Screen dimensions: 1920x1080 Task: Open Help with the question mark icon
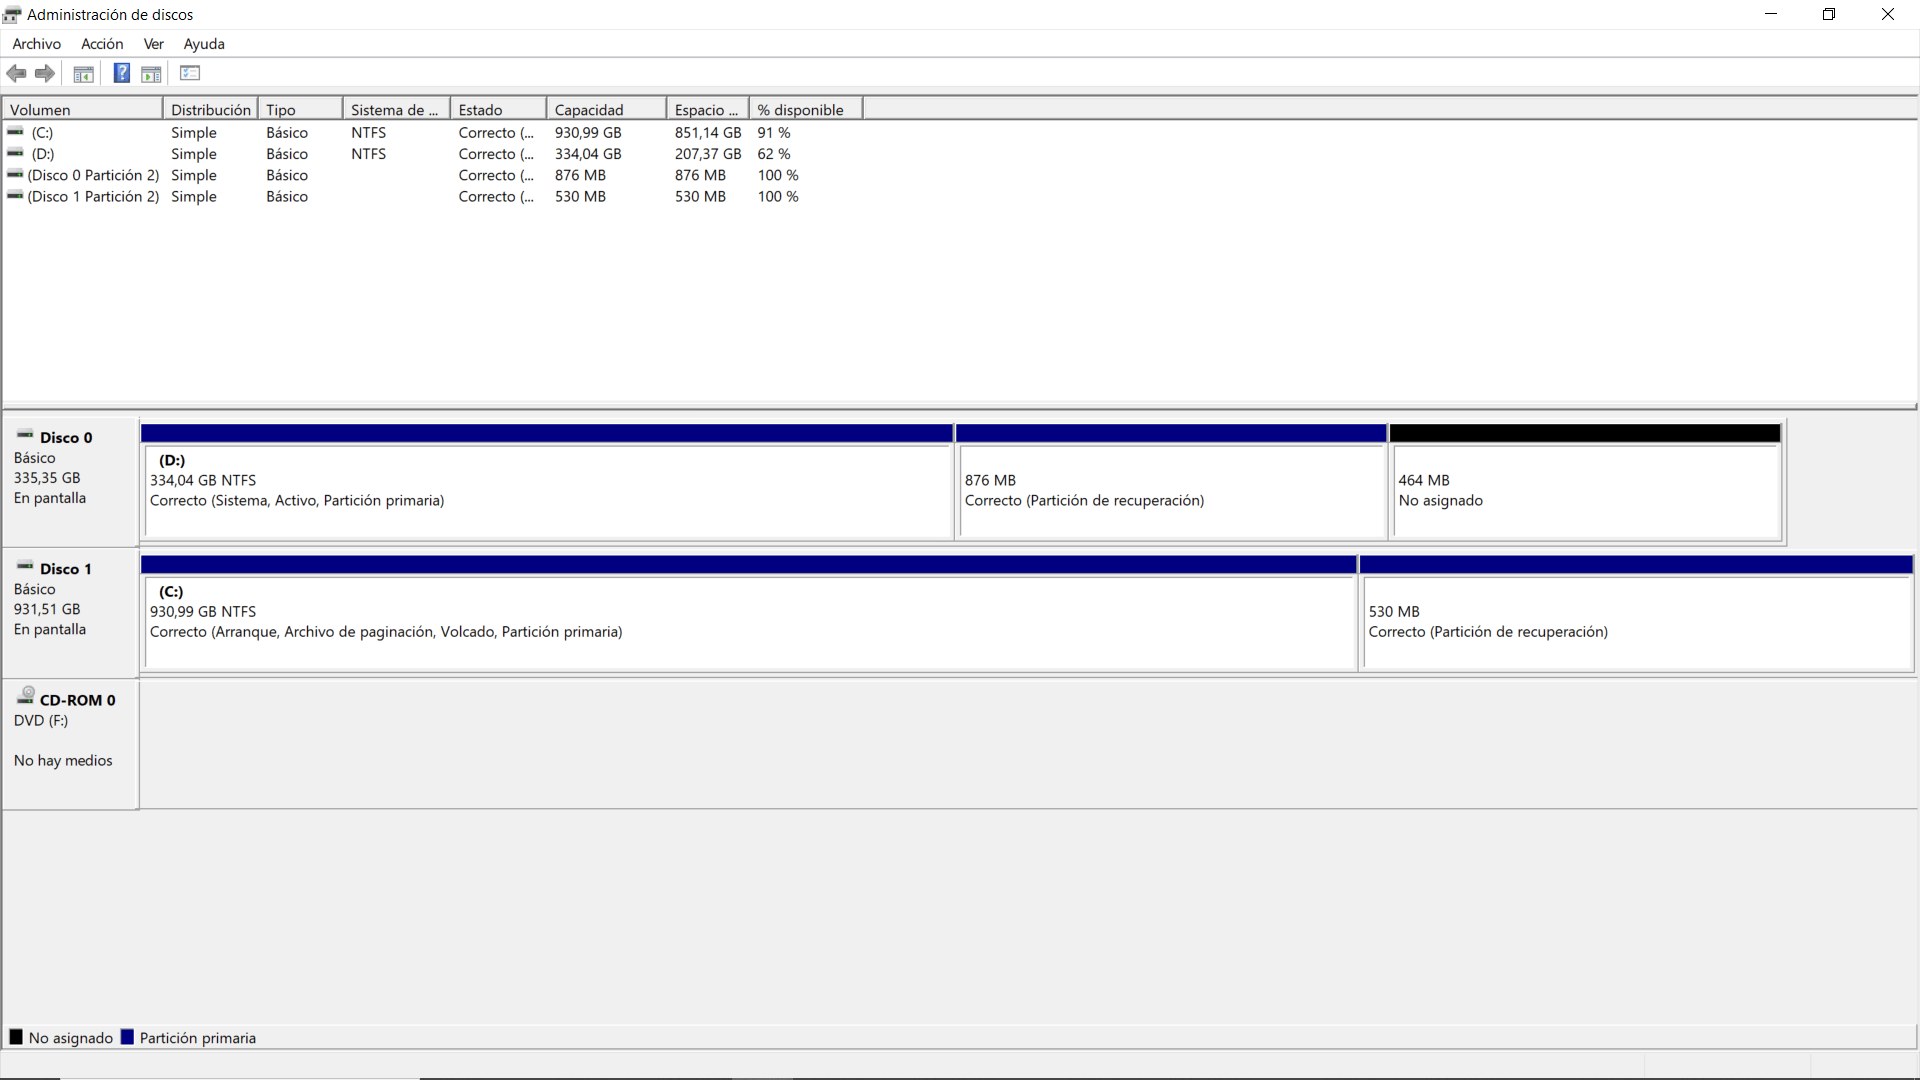tap(121, 73)
